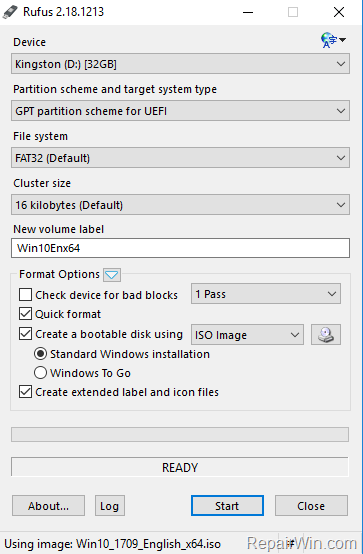Viewport: 363px width, 554px height.
Task: Open the File system dropdown (FAT32)
Action: click(x=180, y=158)
